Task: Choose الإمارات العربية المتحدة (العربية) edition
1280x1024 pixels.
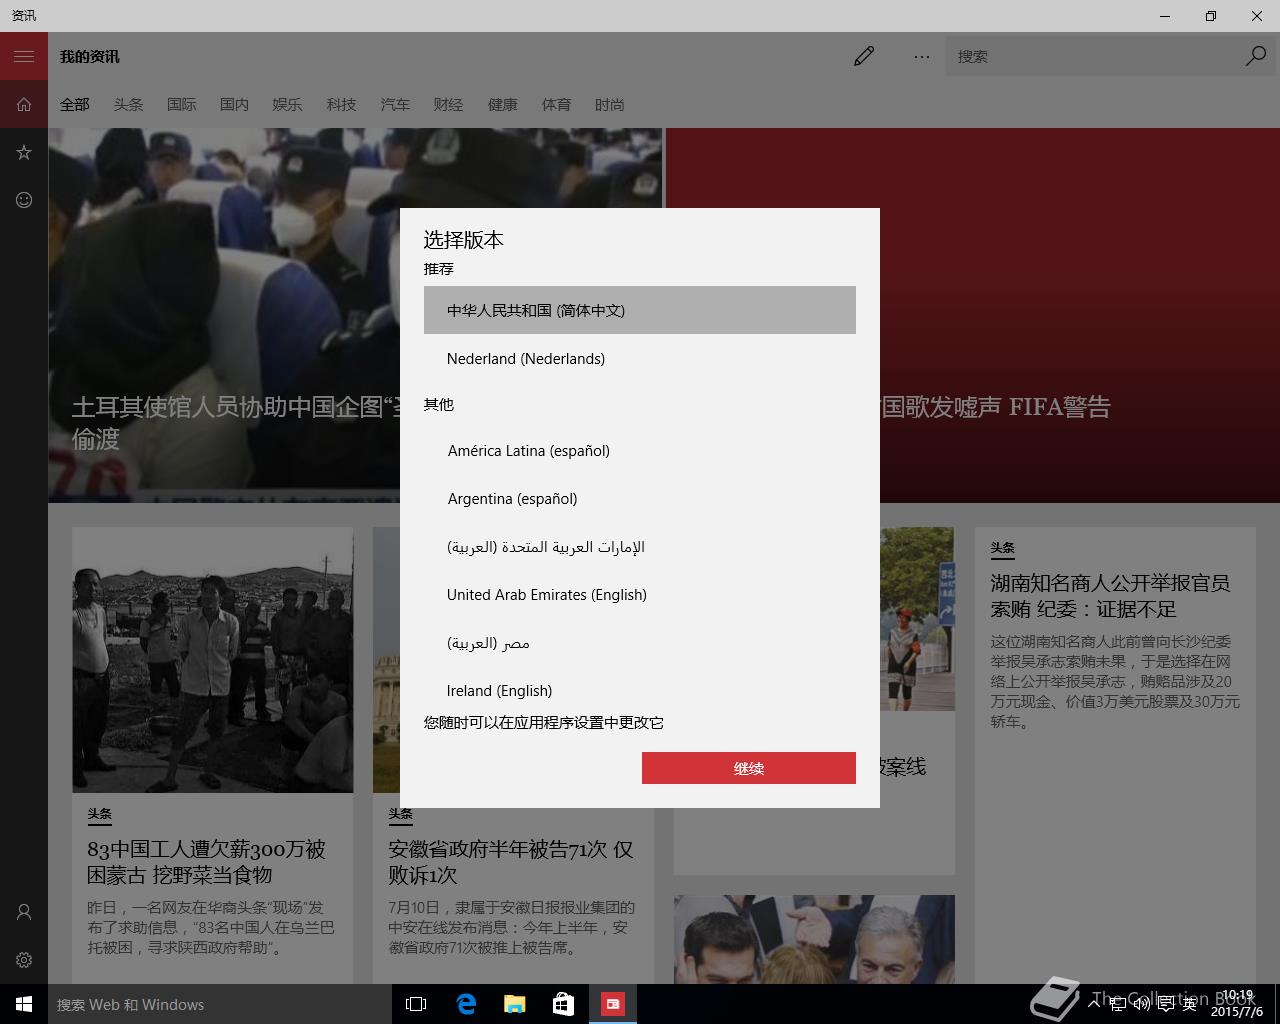Action: point(640,546)
